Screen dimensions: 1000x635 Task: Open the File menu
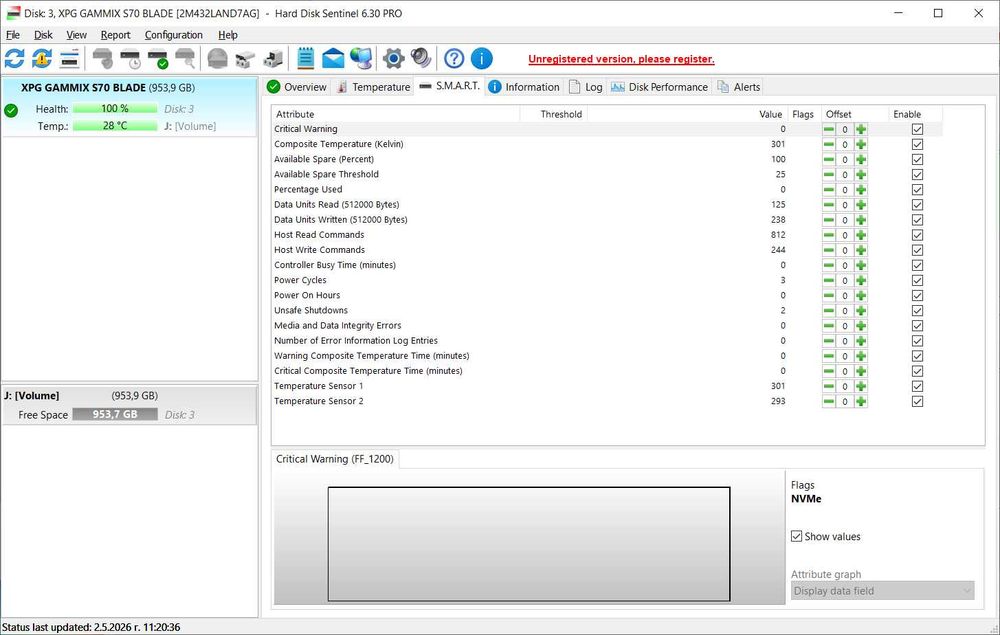(x=13, y=35)
